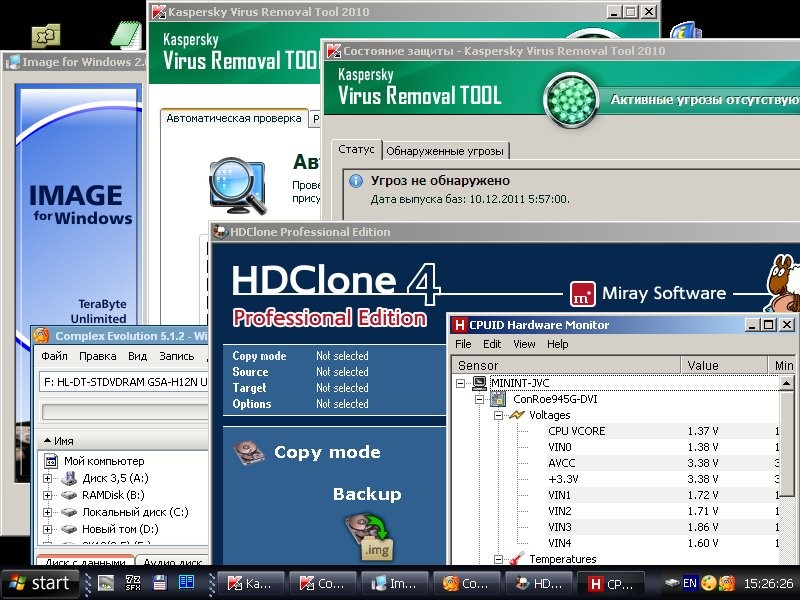Image resolution: width=800 pixels, height=600 pixels.
Task: Select the MININT-JVC computer icon
Action: click(479, 383)
